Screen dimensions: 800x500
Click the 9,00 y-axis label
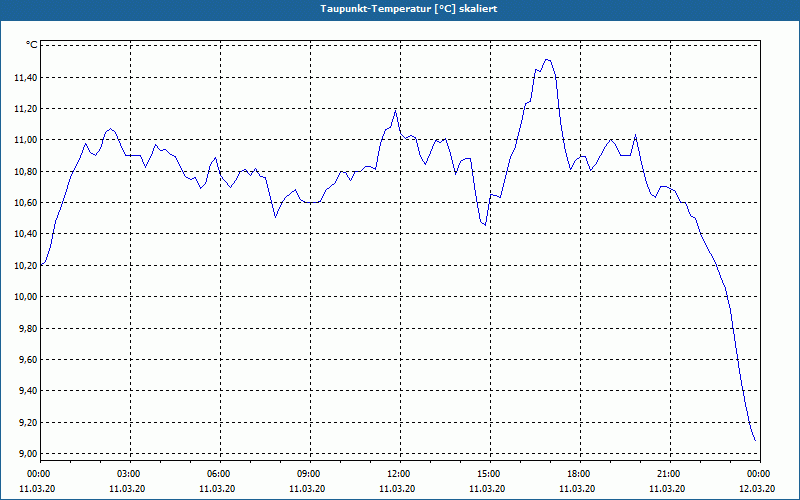pos(29,454)
